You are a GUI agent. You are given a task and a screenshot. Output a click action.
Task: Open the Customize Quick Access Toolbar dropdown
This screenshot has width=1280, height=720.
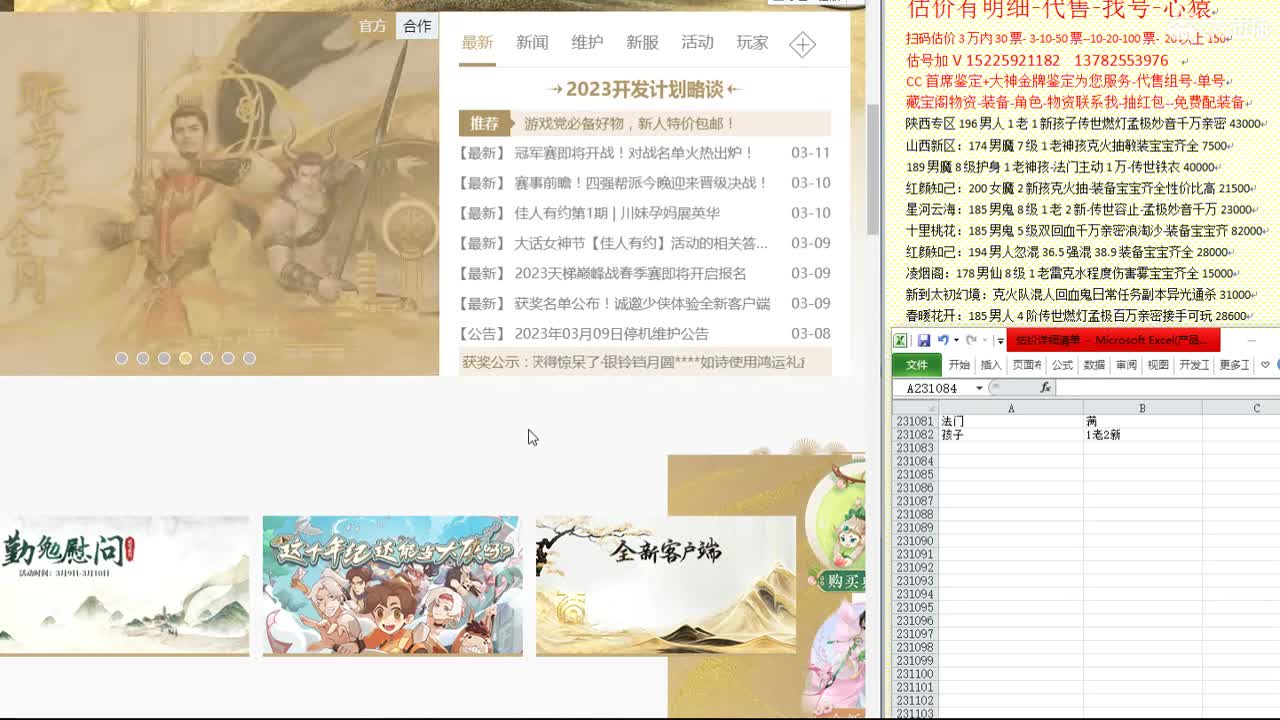click(999, 341)
